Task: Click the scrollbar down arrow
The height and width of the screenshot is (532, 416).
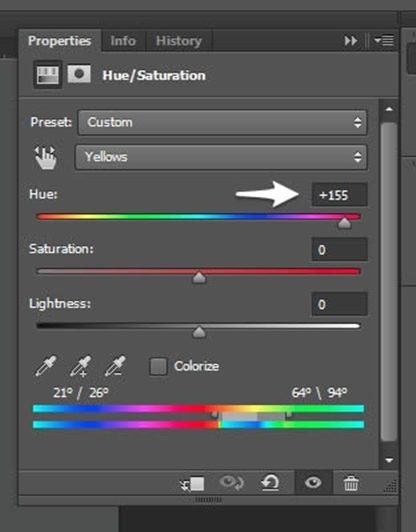Action: (x=389, y=460)
